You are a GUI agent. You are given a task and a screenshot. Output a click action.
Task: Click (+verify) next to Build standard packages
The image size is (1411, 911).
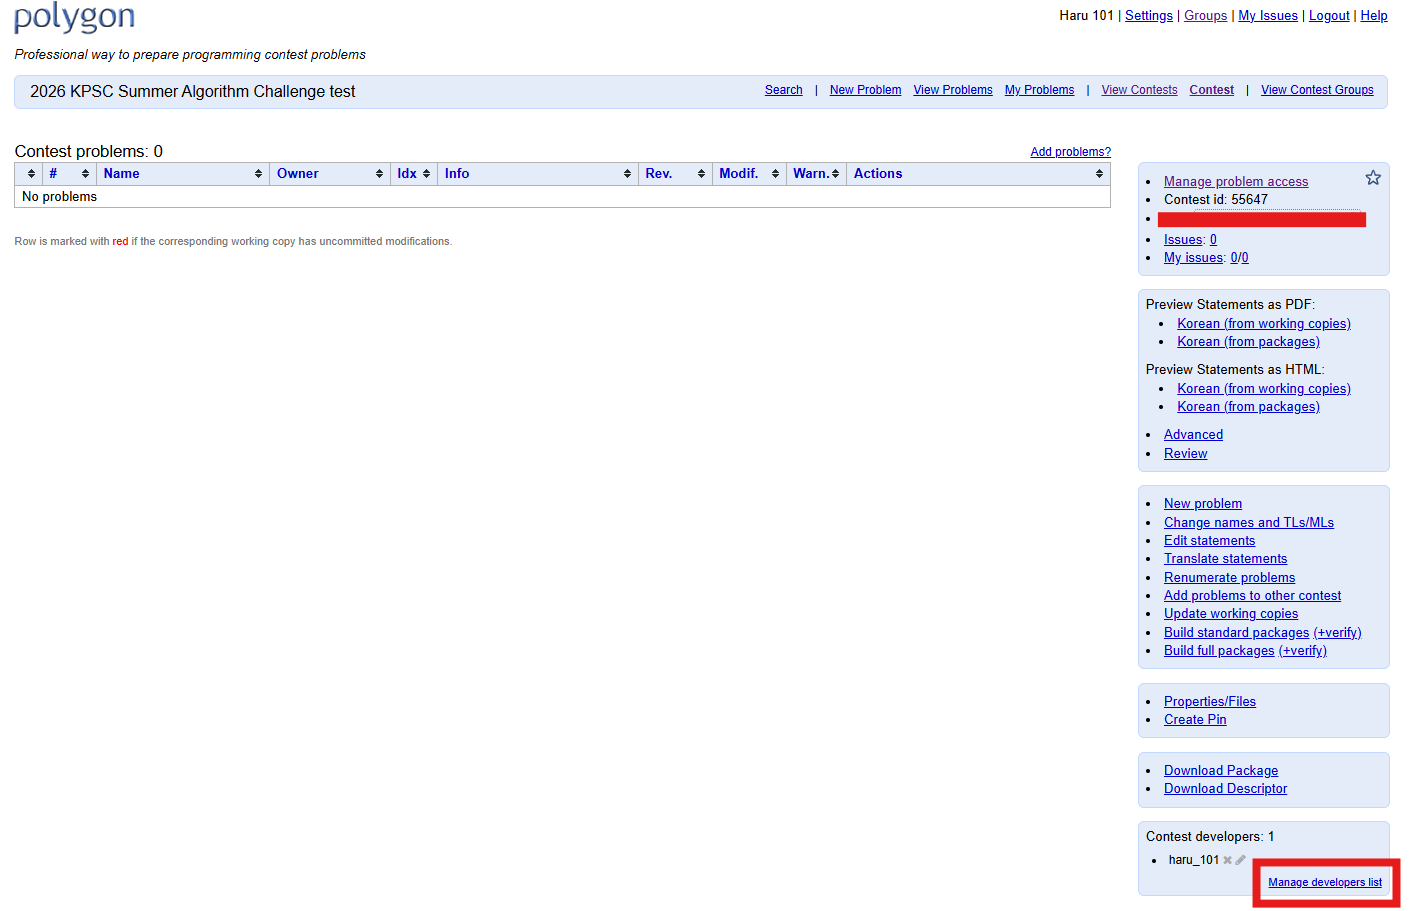1337,633
